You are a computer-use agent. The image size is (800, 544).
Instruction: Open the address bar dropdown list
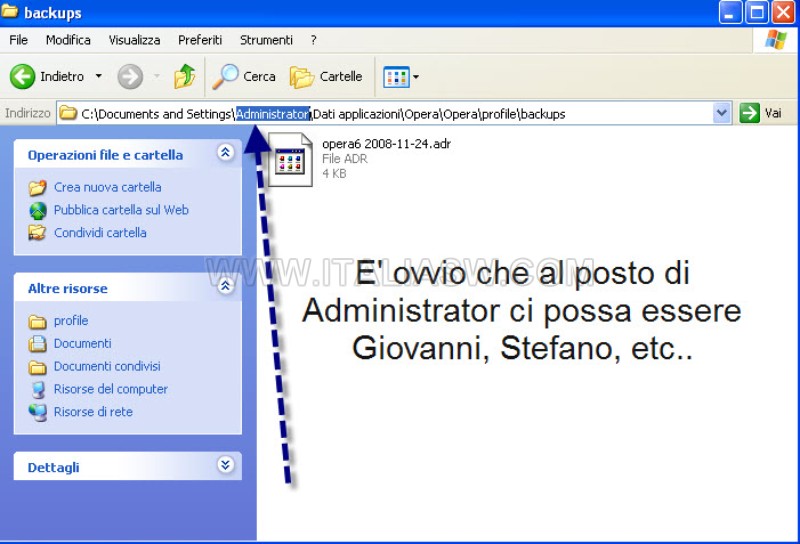722,113
